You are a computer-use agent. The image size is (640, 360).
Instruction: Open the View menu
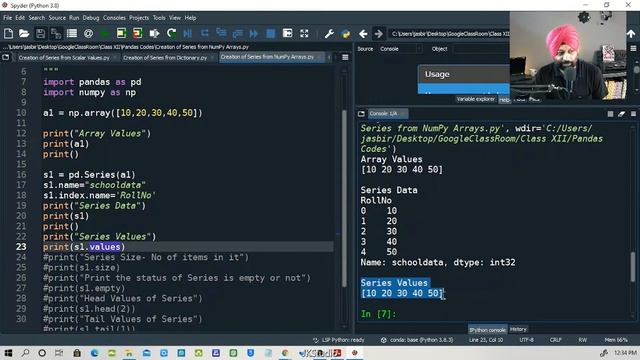click(x=175, y=18)
